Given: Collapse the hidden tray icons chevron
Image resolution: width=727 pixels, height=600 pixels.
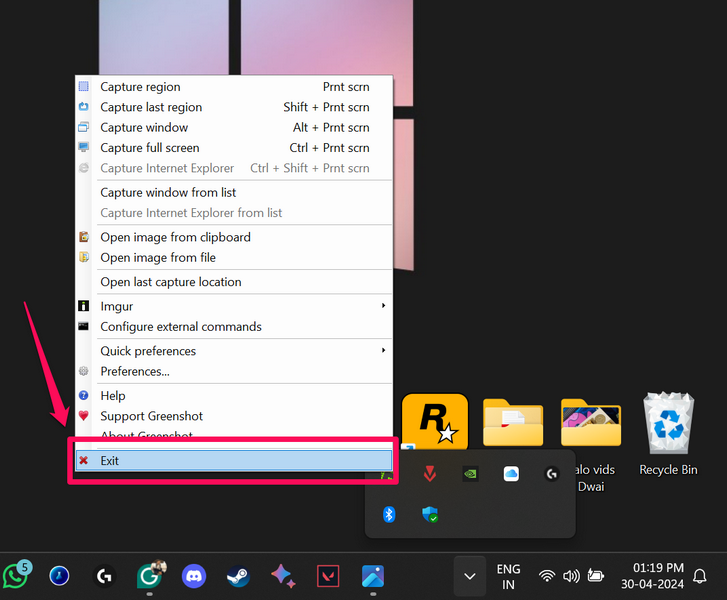Looking at the screenshot, I should pos(470,576).
